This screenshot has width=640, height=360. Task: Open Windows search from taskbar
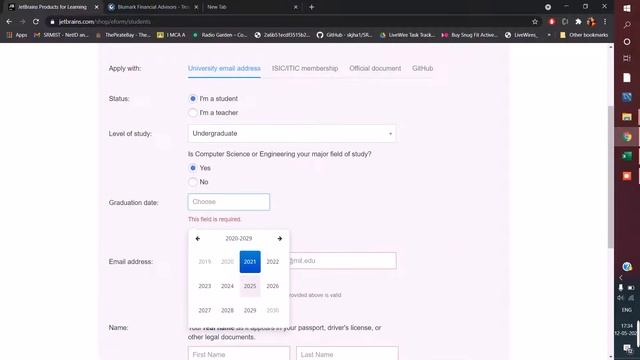[x=627, y=25]
